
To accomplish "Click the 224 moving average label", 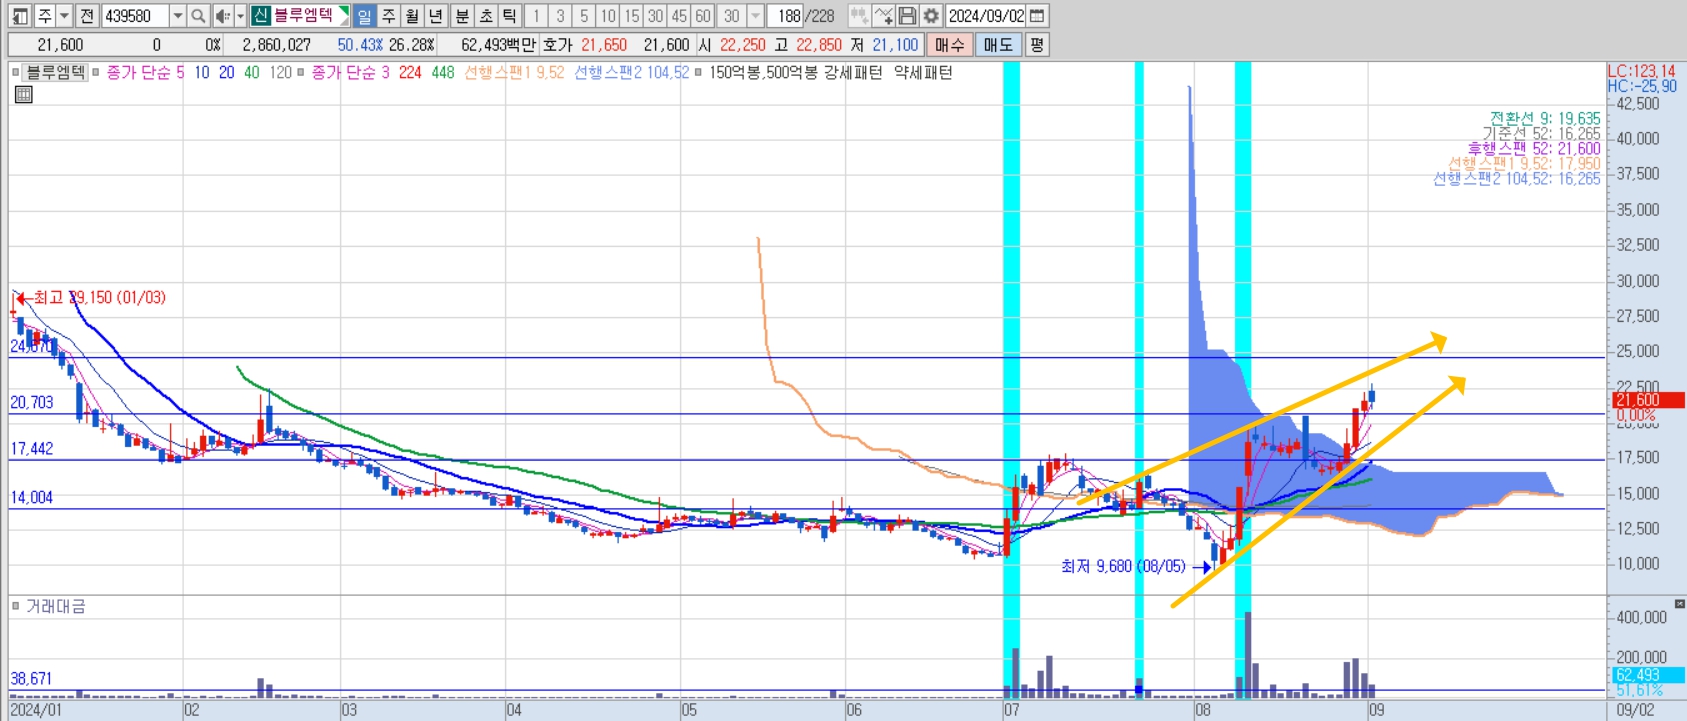I will [x=410, y=72].
